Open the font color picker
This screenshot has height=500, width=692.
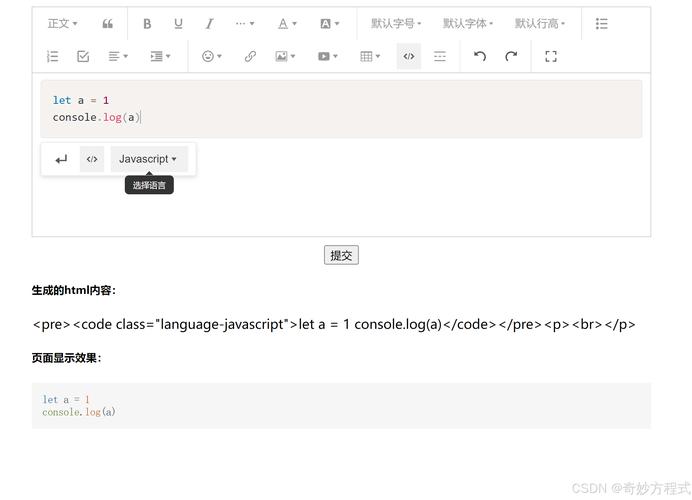click(x=287, y=24)
